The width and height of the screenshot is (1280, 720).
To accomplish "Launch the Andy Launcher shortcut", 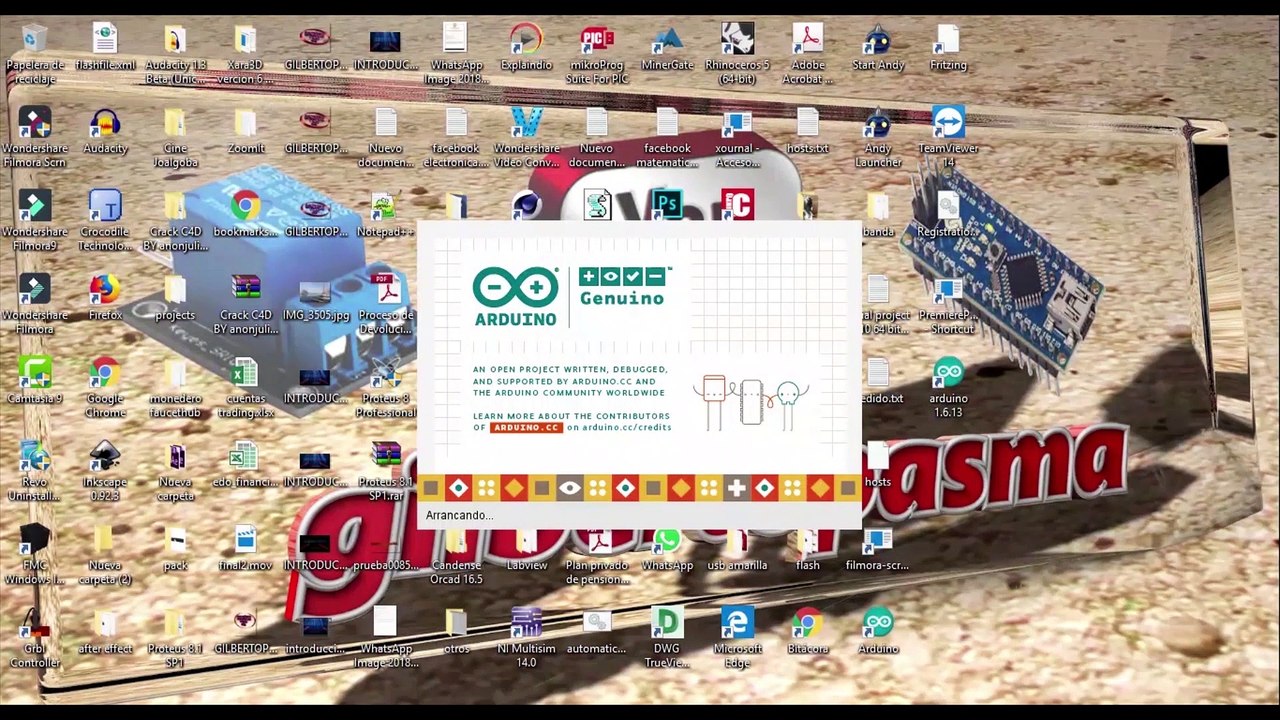I will point(878,138).
